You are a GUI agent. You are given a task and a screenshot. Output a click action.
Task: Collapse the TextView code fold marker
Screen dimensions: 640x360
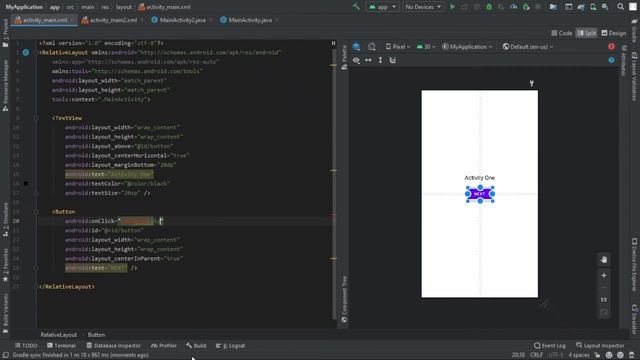click(x=36, y=118)
